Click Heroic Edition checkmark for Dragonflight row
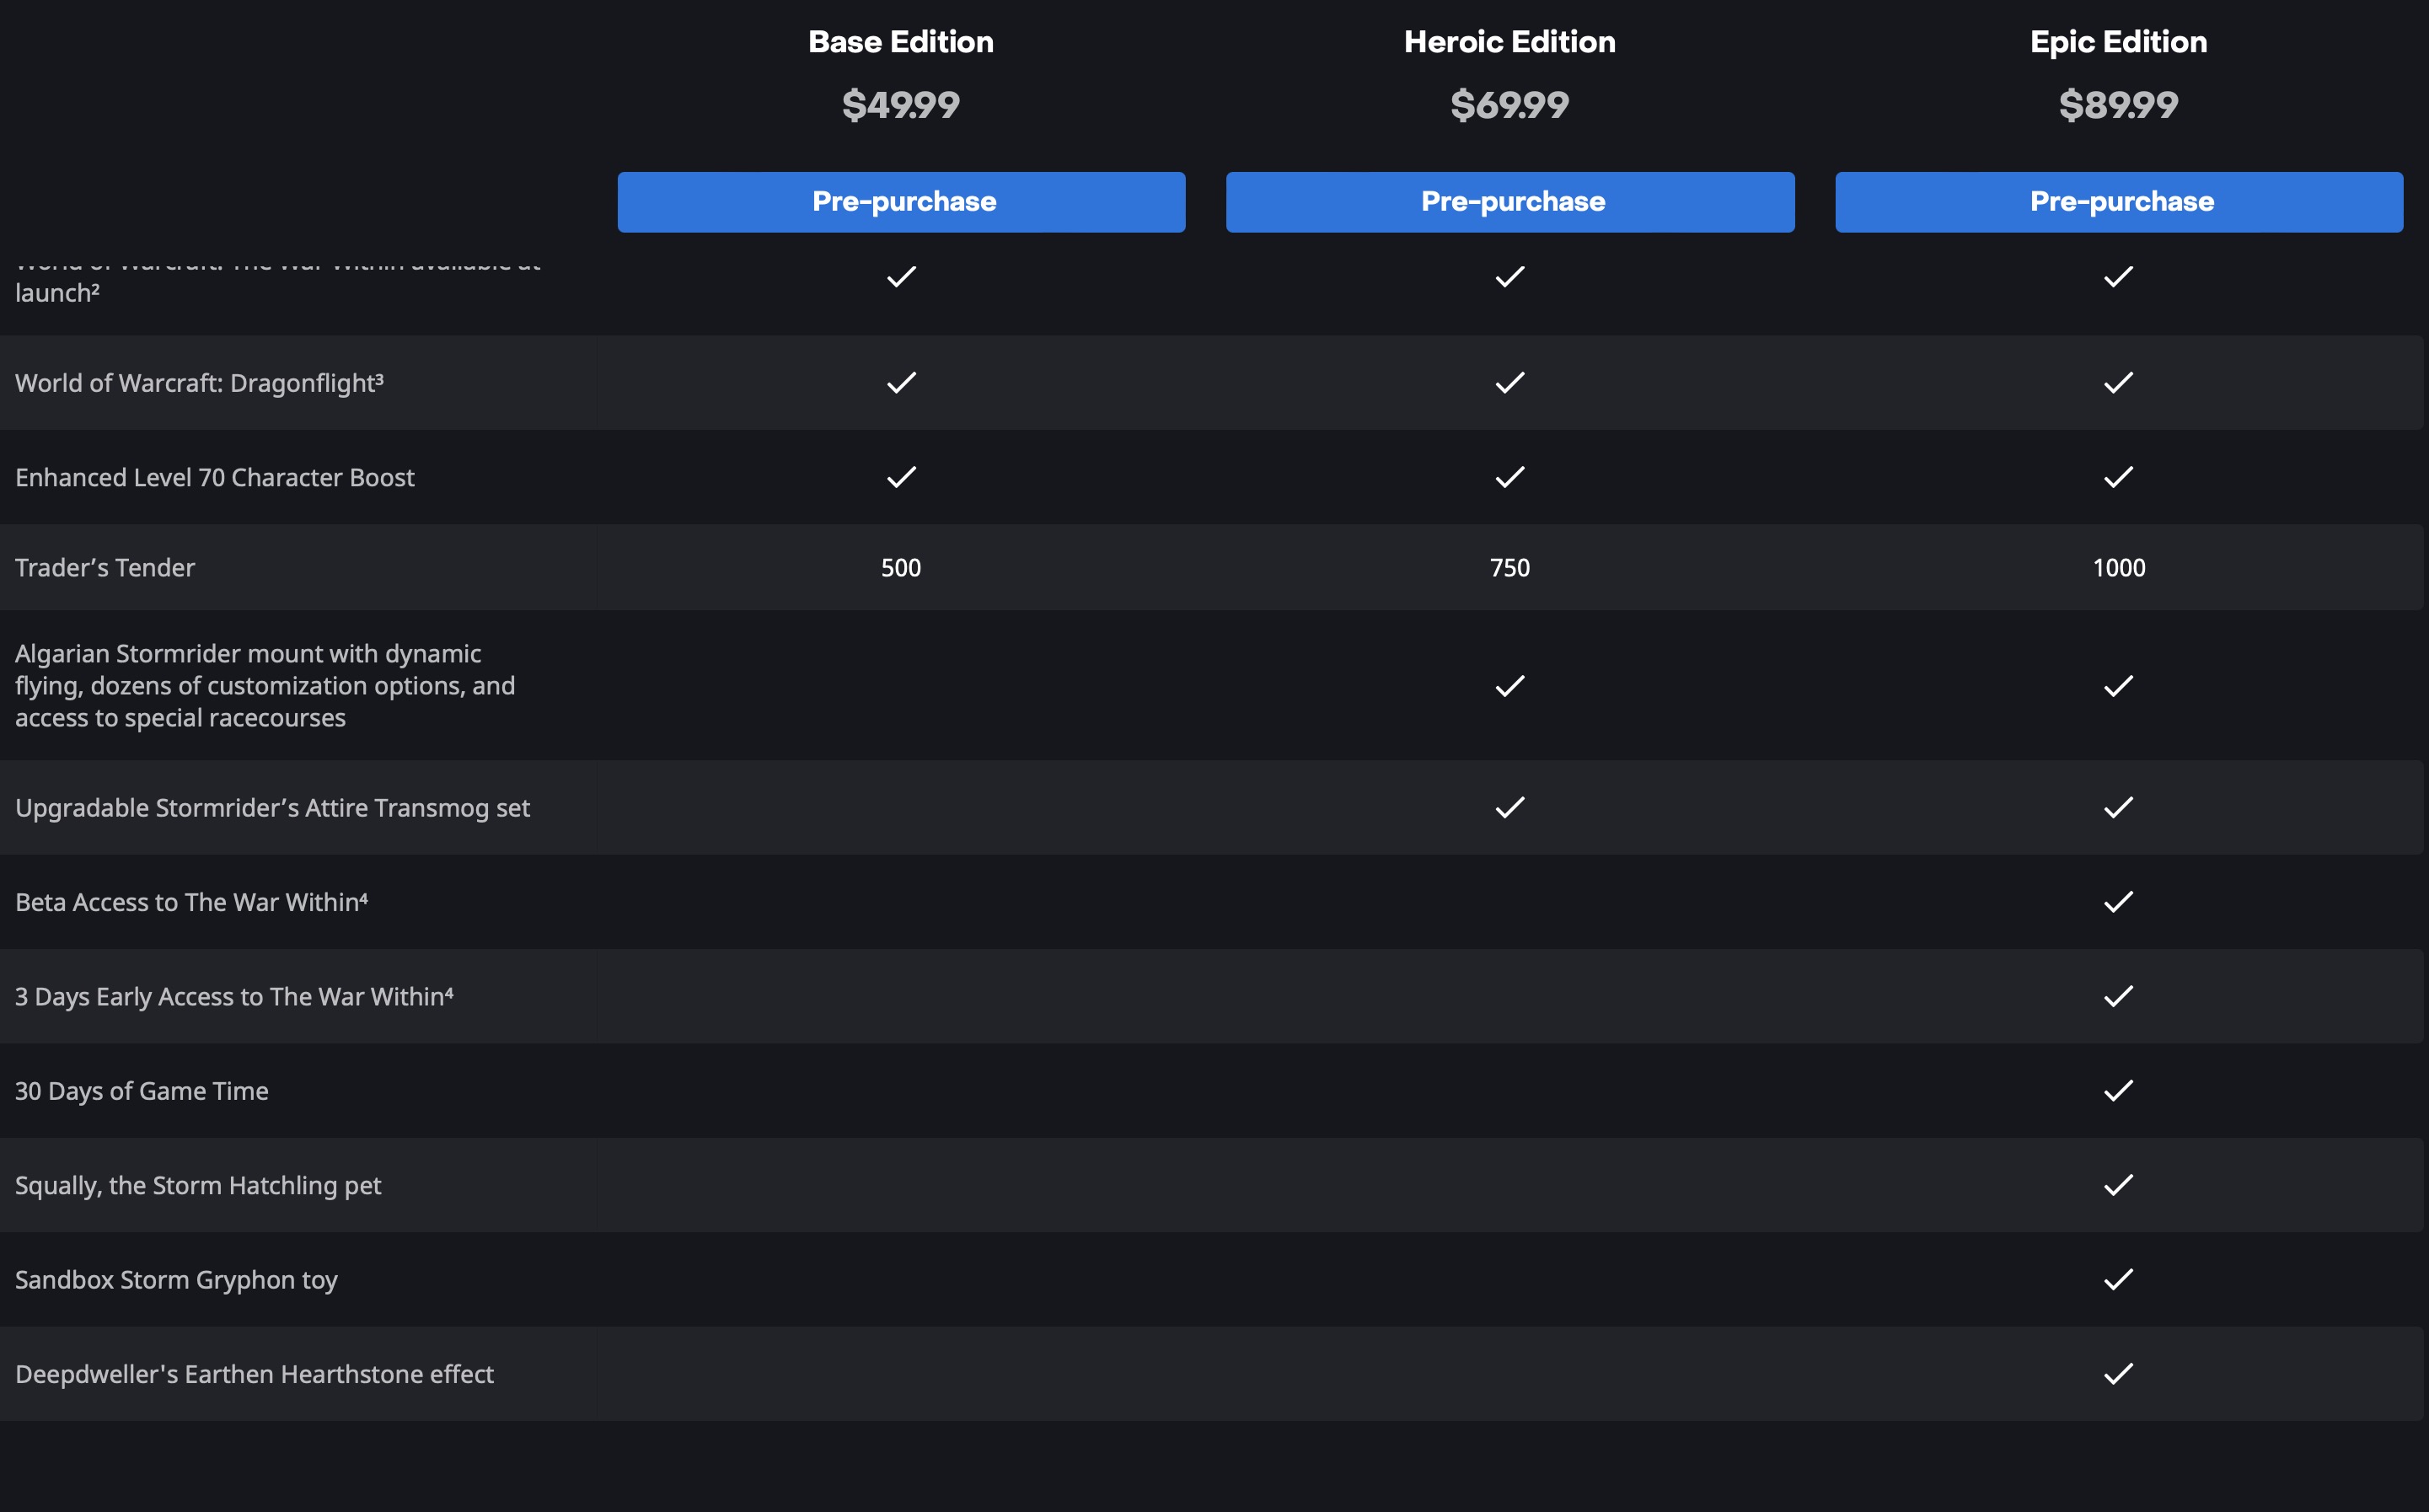This screenshot has width=2429, height=1512. (1510, 383)
